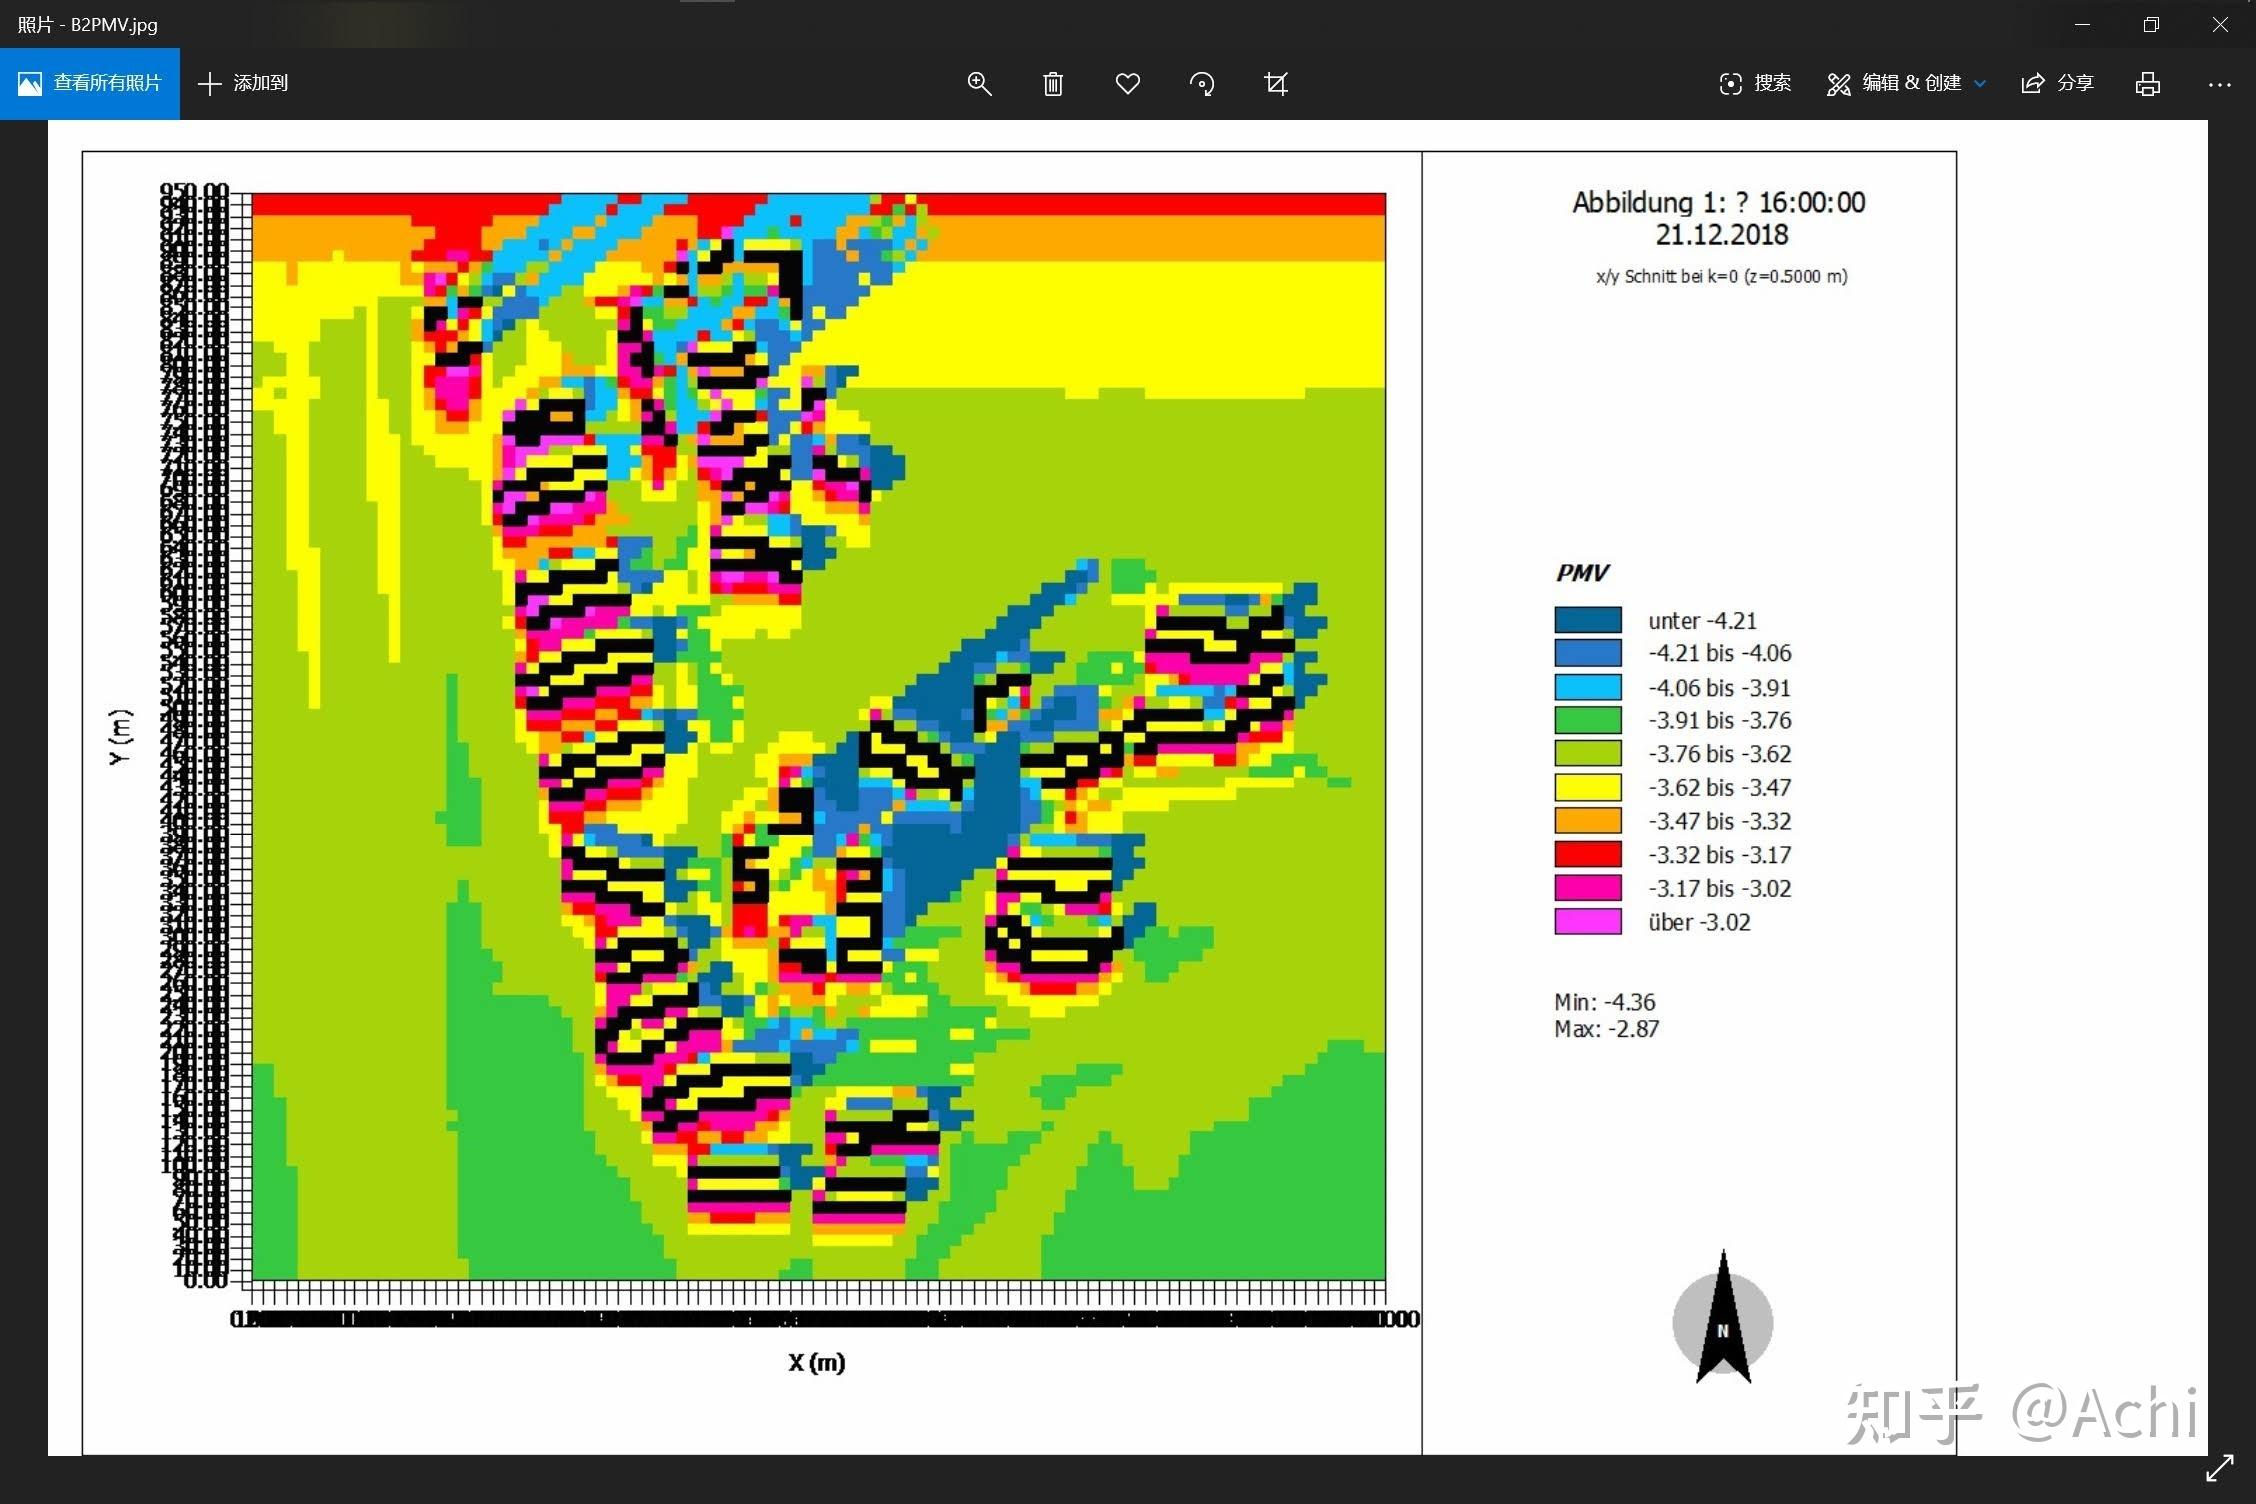The height and width of the screenshot is (1504, 2256).
Task: Click the heart favorite icon
Action: click(x=1127, y=84)
